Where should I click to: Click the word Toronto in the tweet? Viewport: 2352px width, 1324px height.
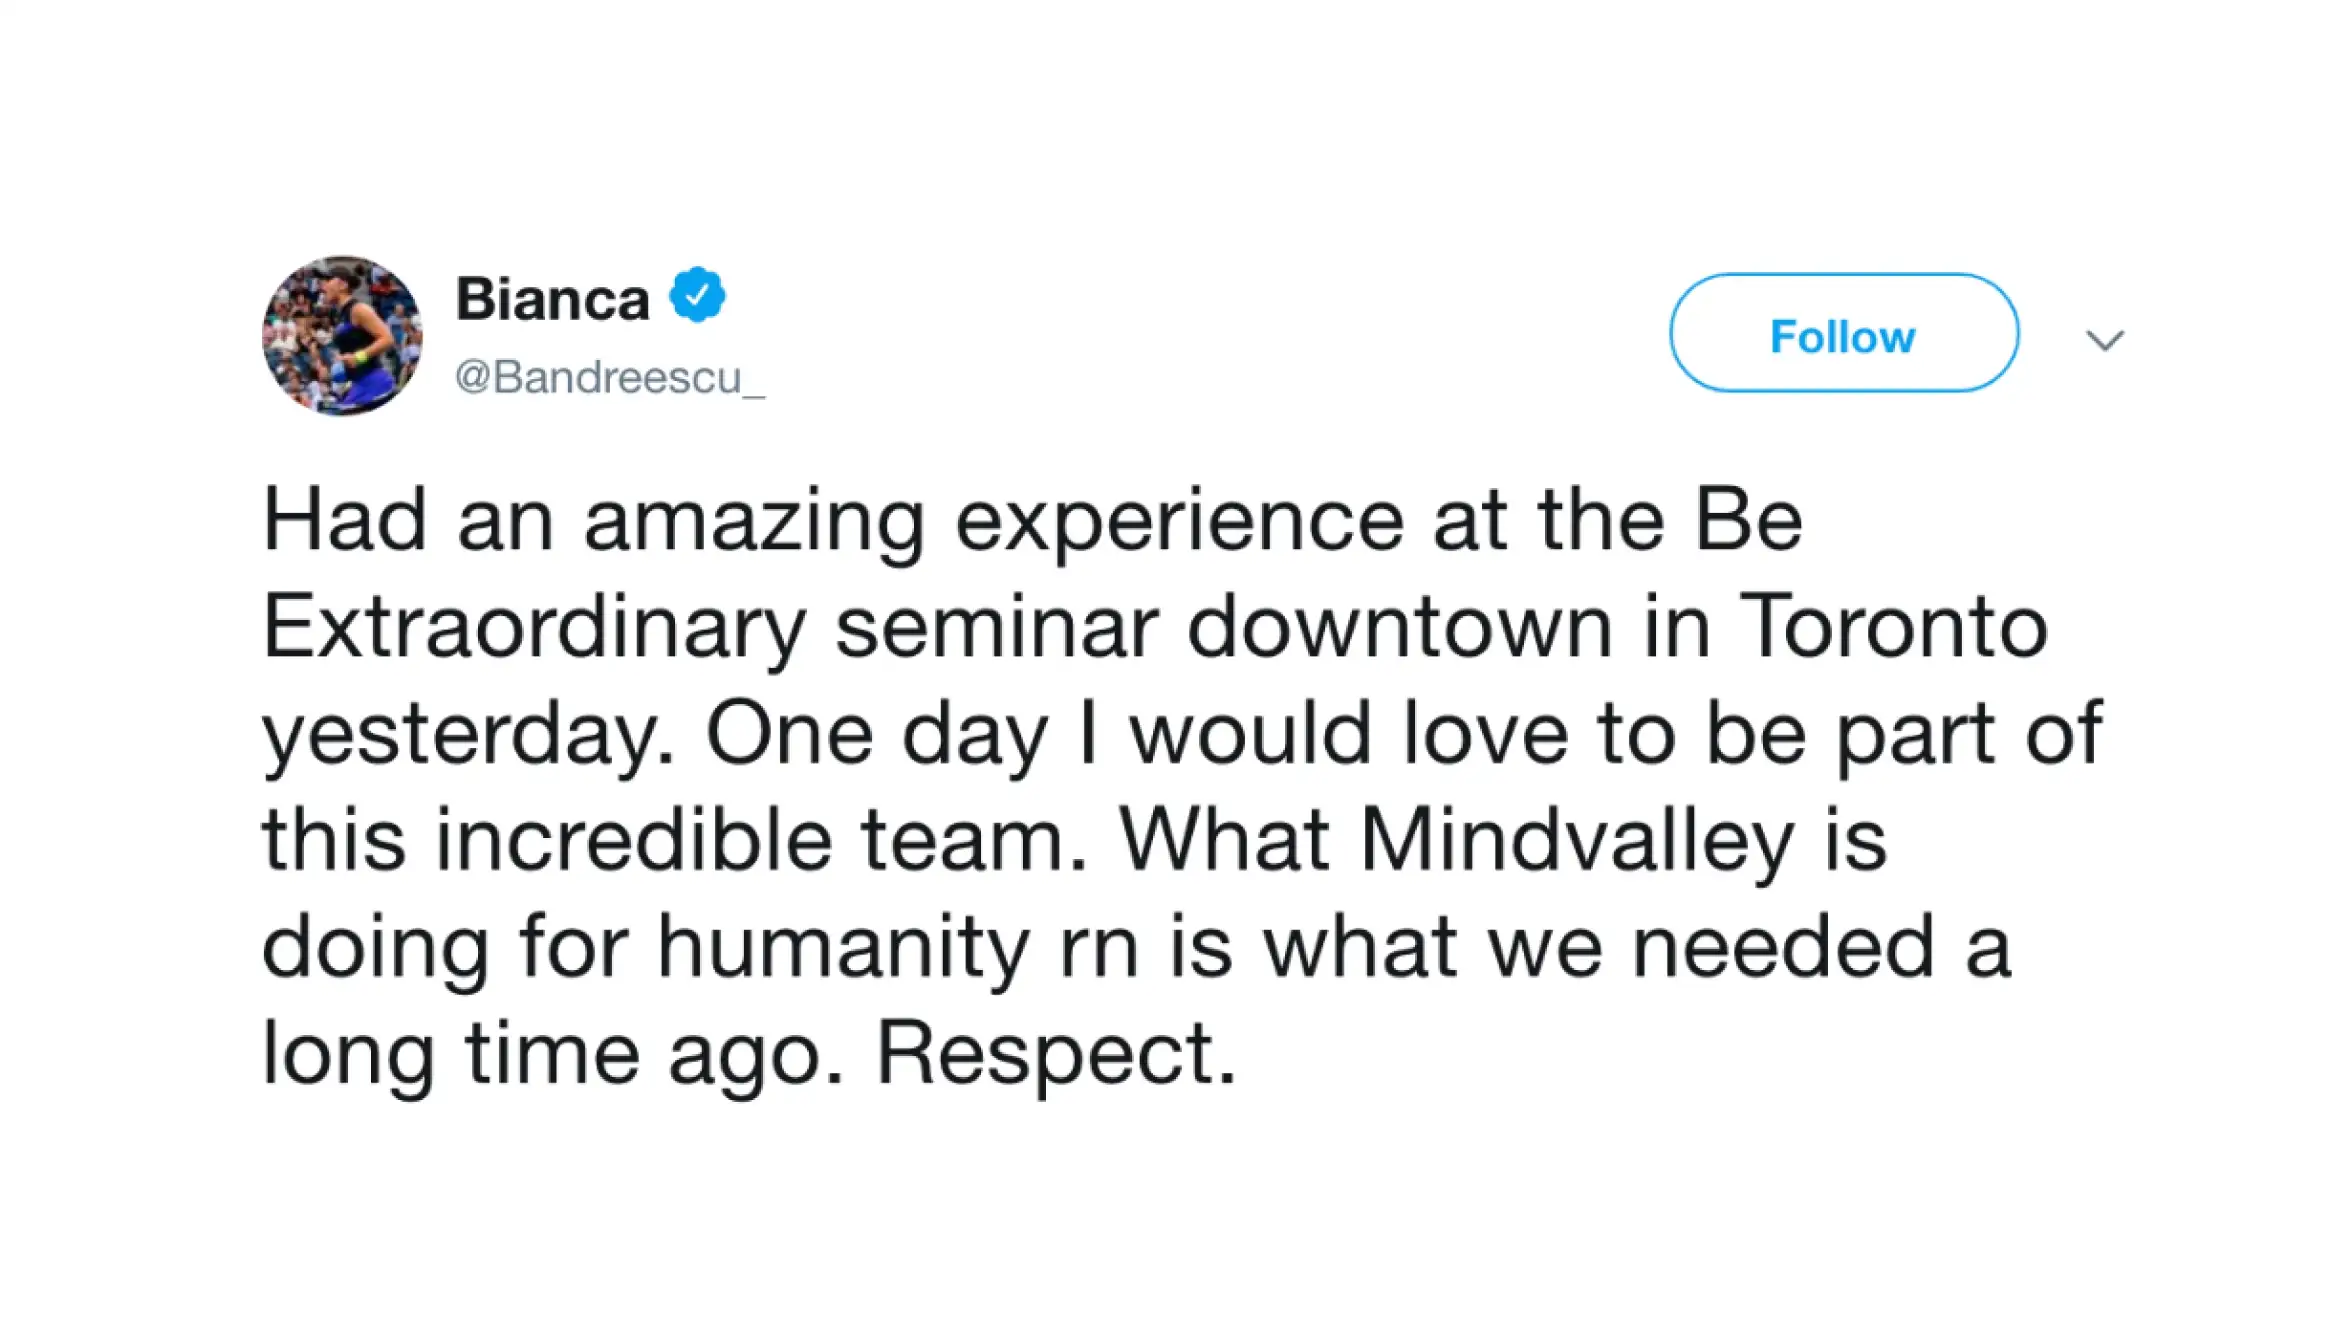click(1893, 626)
